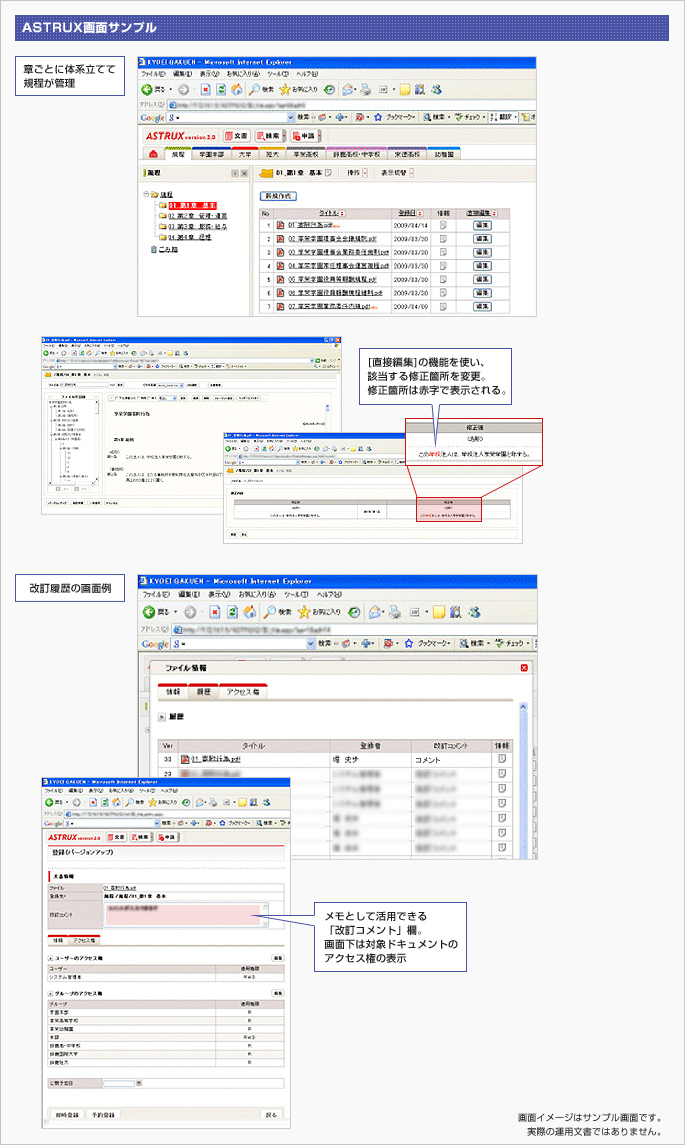This screenshot has height=1145, width=685.
Task: Click Back arrow in the file info window
Action: [x=149, y=612]
